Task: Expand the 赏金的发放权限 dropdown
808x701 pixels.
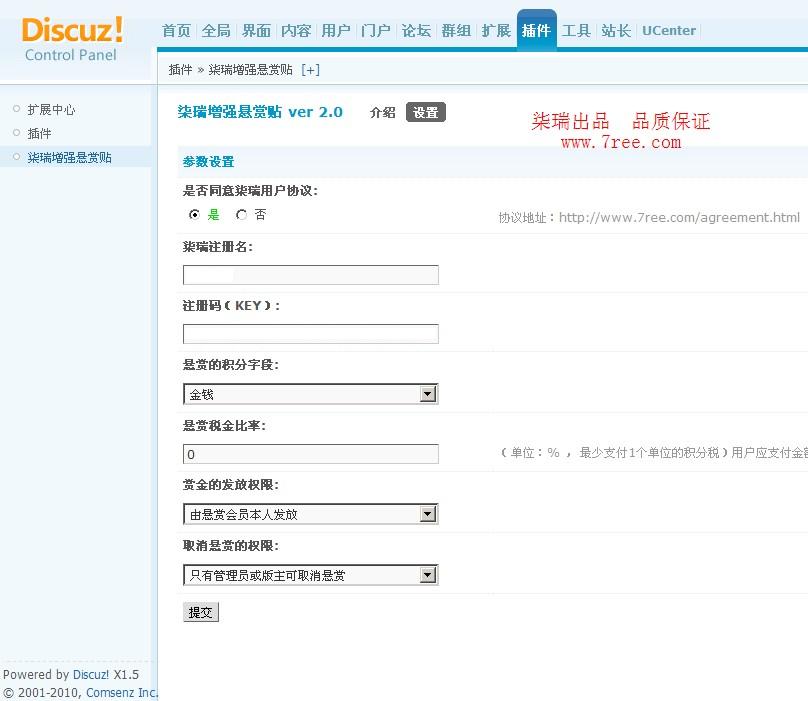Action: point(311,514)
